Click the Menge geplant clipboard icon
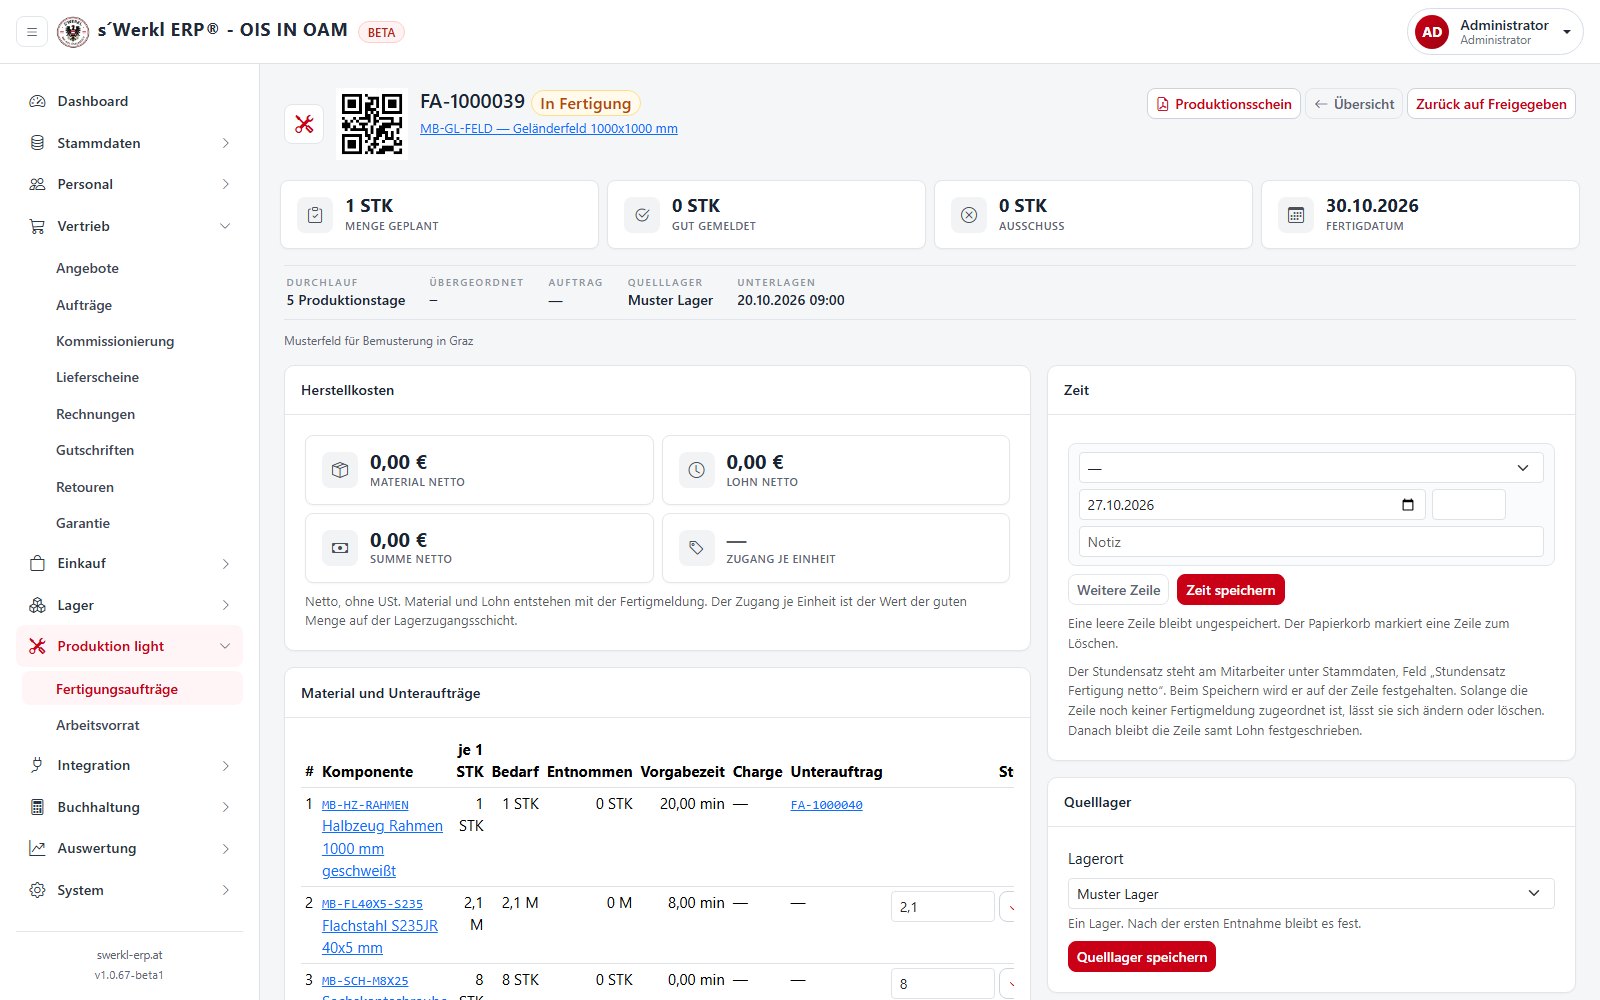Viewport: 1600px width, 1000px height. (315, 215)
